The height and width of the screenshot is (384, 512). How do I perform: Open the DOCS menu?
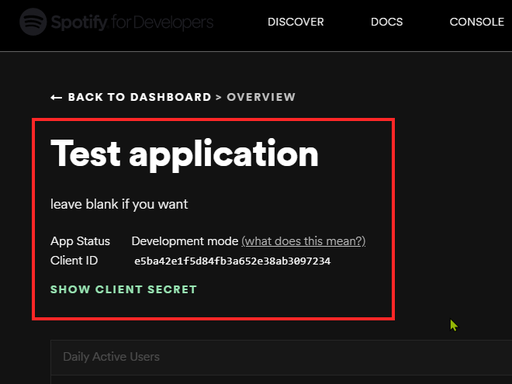[387, 22]
